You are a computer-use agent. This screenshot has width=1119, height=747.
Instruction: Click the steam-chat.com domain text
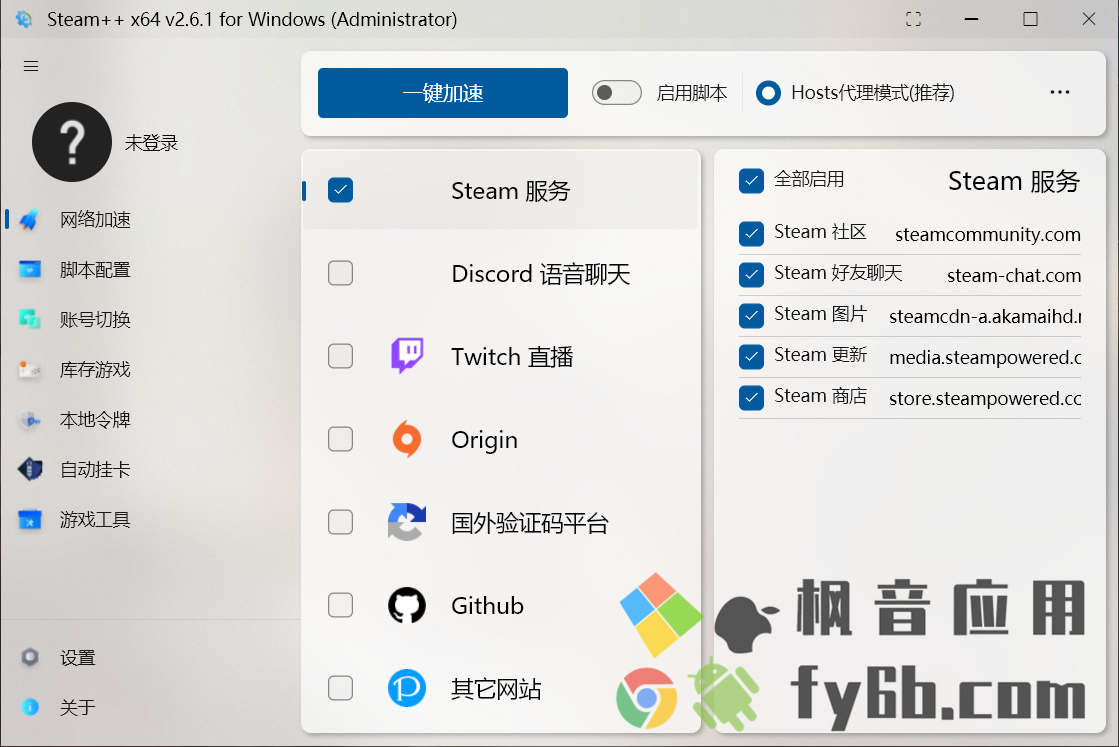click(1014, 275)
